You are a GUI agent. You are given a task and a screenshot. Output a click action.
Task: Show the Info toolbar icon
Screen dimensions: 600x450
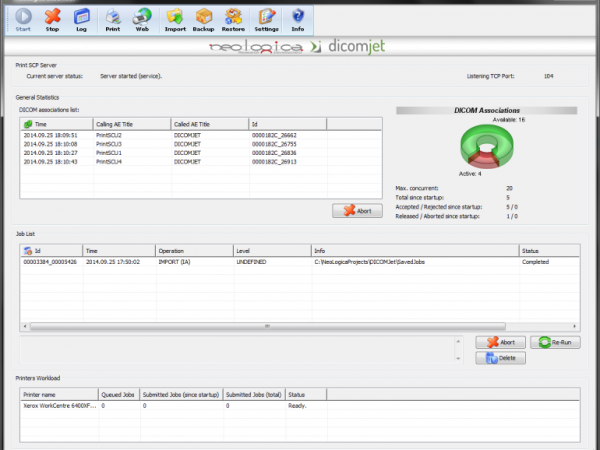click(298, 19)
